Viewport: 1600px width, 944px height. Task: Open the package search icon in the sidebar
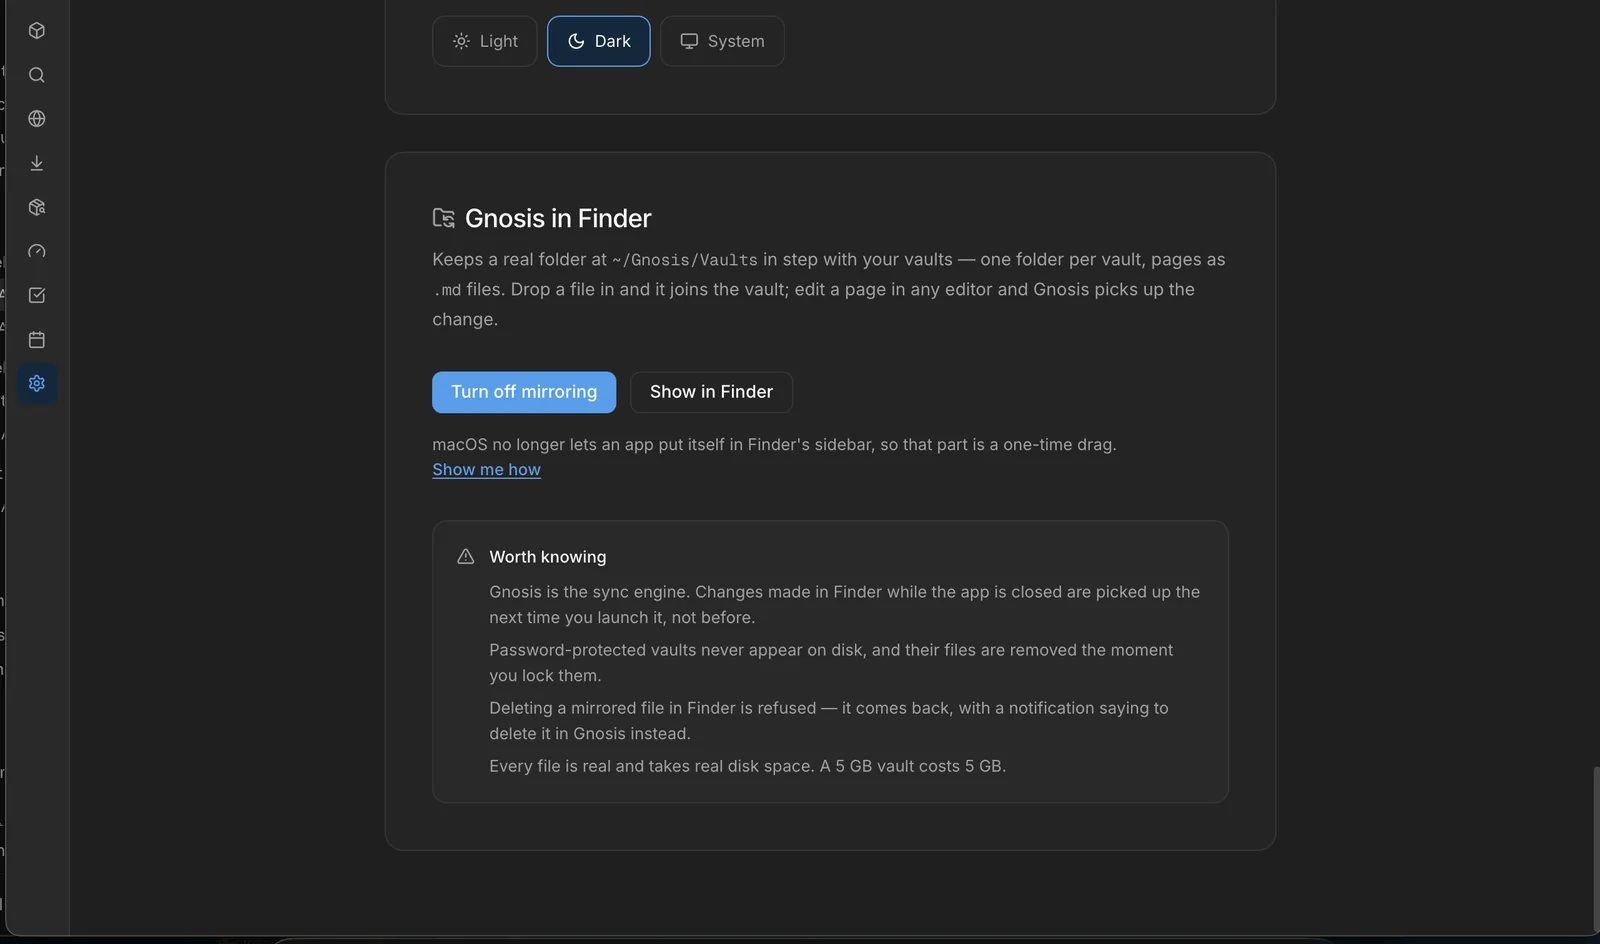click(x=37, y=207)
